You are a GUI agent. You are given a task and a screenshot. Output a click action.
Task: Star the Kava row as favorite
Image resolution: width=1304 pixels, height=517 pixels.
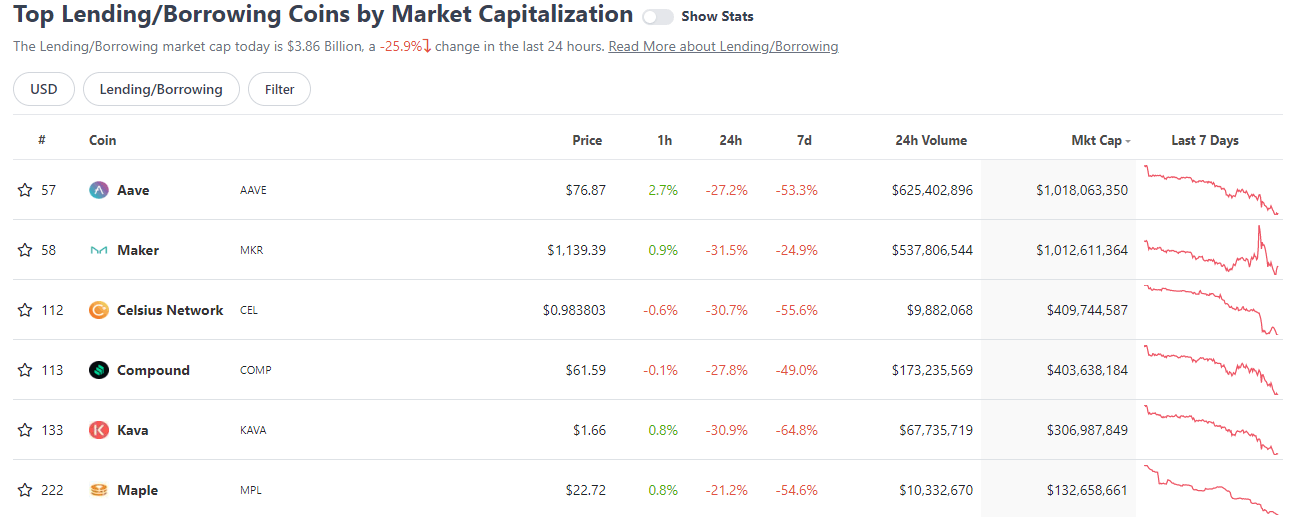pyautogui.click(x=25, y=430)
